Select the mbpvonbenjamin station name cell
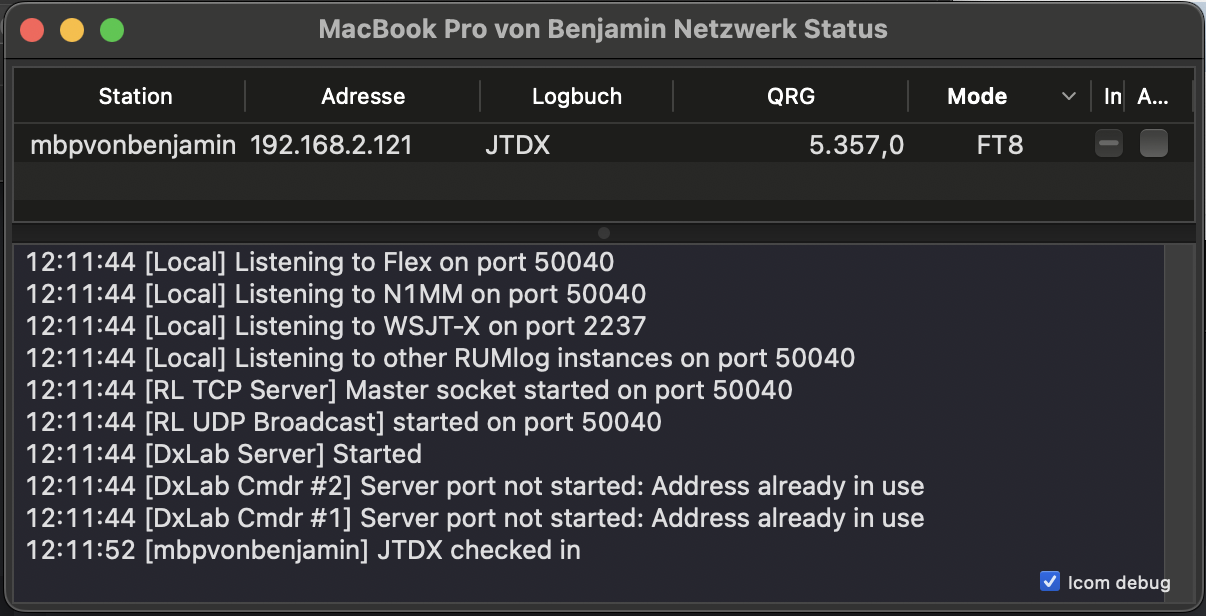Viewport: 1206px width, 616px height. pyautogui.click(x=133, y=145)
